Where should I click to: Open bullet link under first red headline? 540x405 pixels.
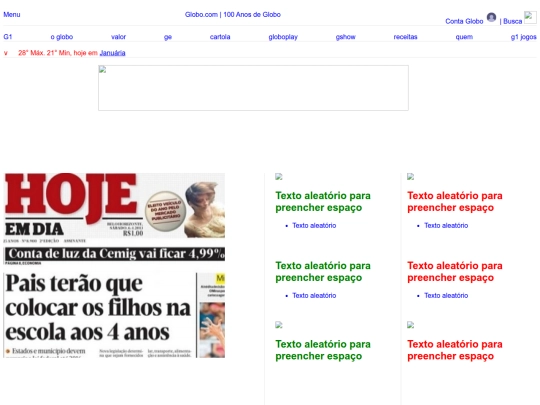446,226
